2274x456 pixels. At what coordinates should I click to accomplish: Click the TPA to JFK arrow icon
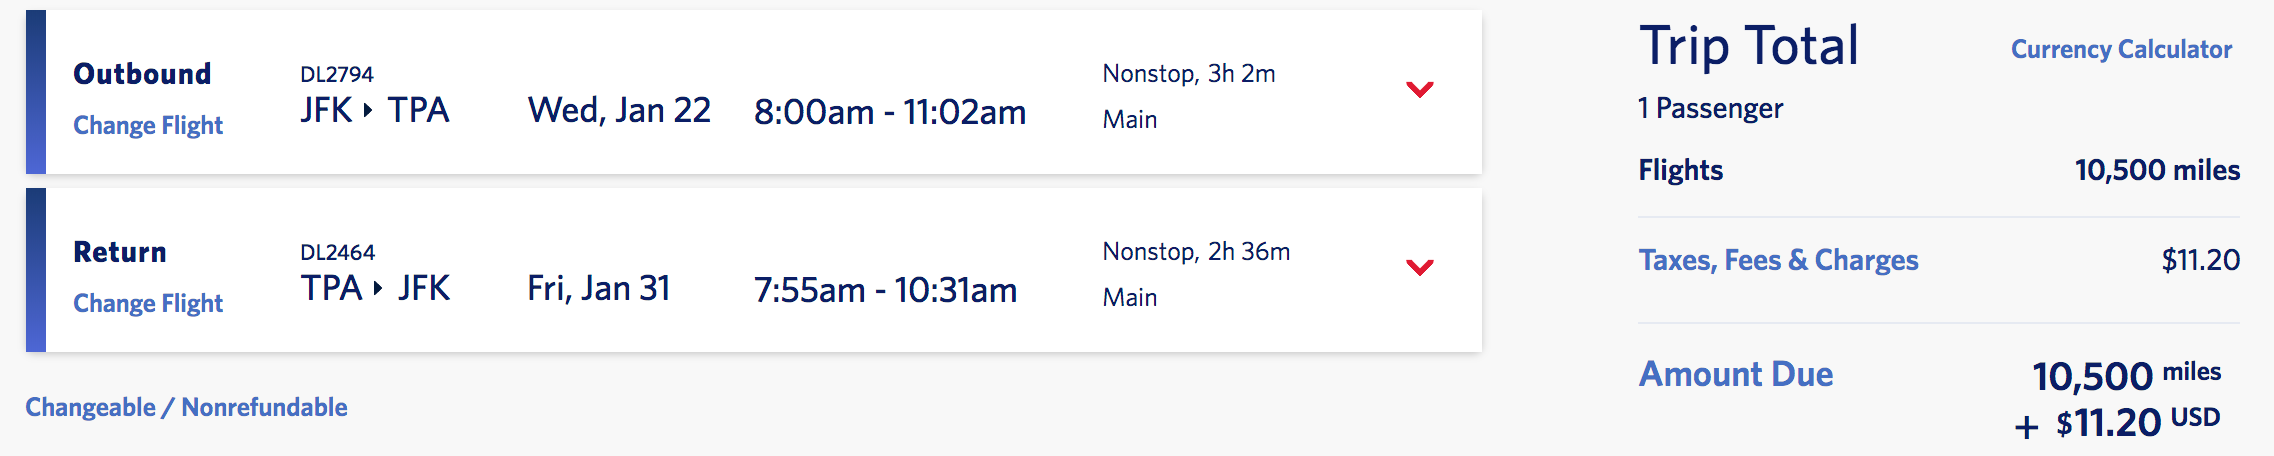click(x=378, y=288)
